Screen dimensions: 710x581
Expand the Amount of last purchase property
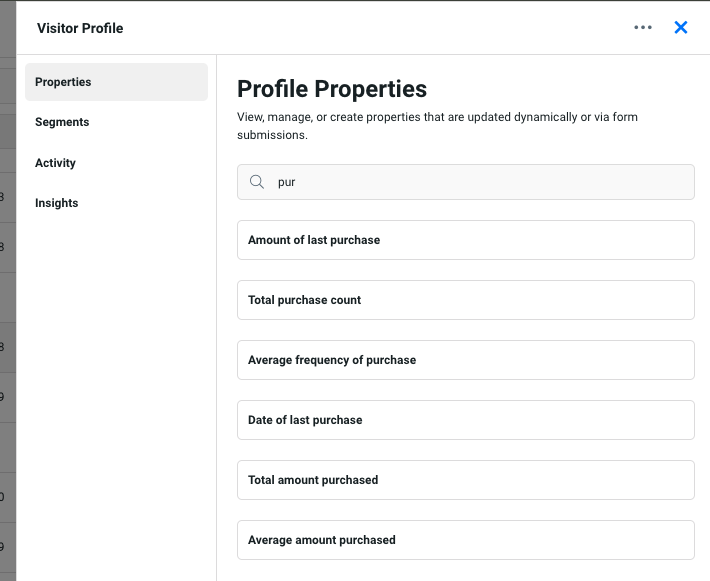(x=465, y=240)
